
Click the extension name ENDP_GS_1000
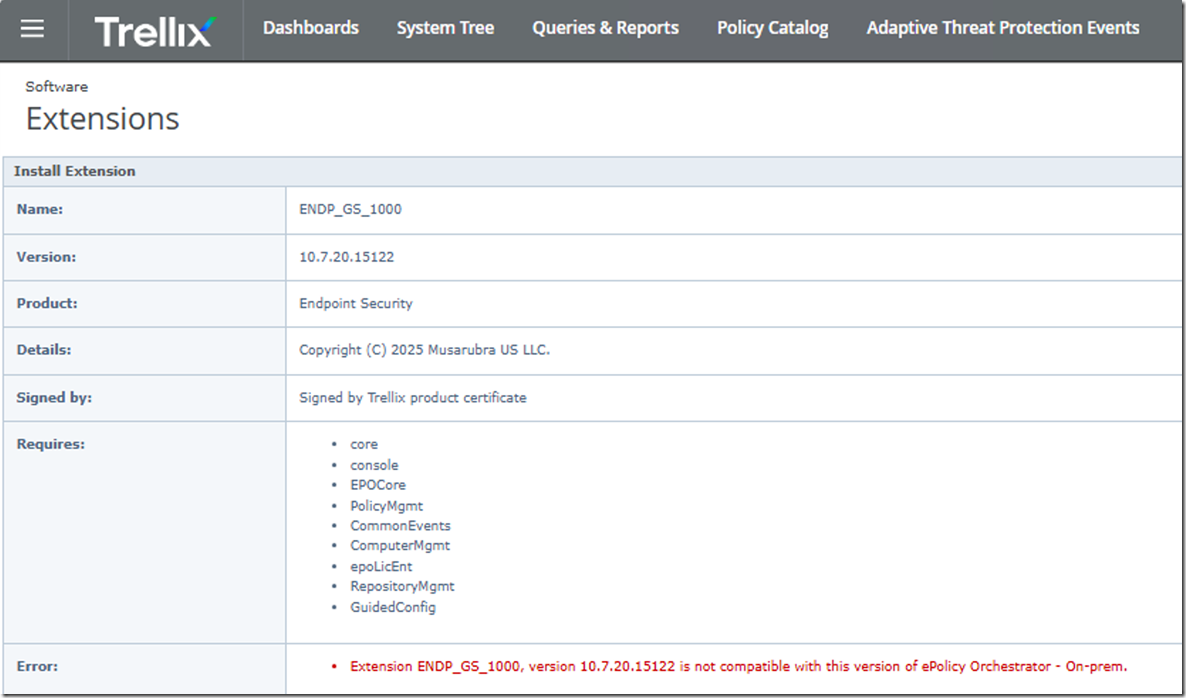pos(350,210)
